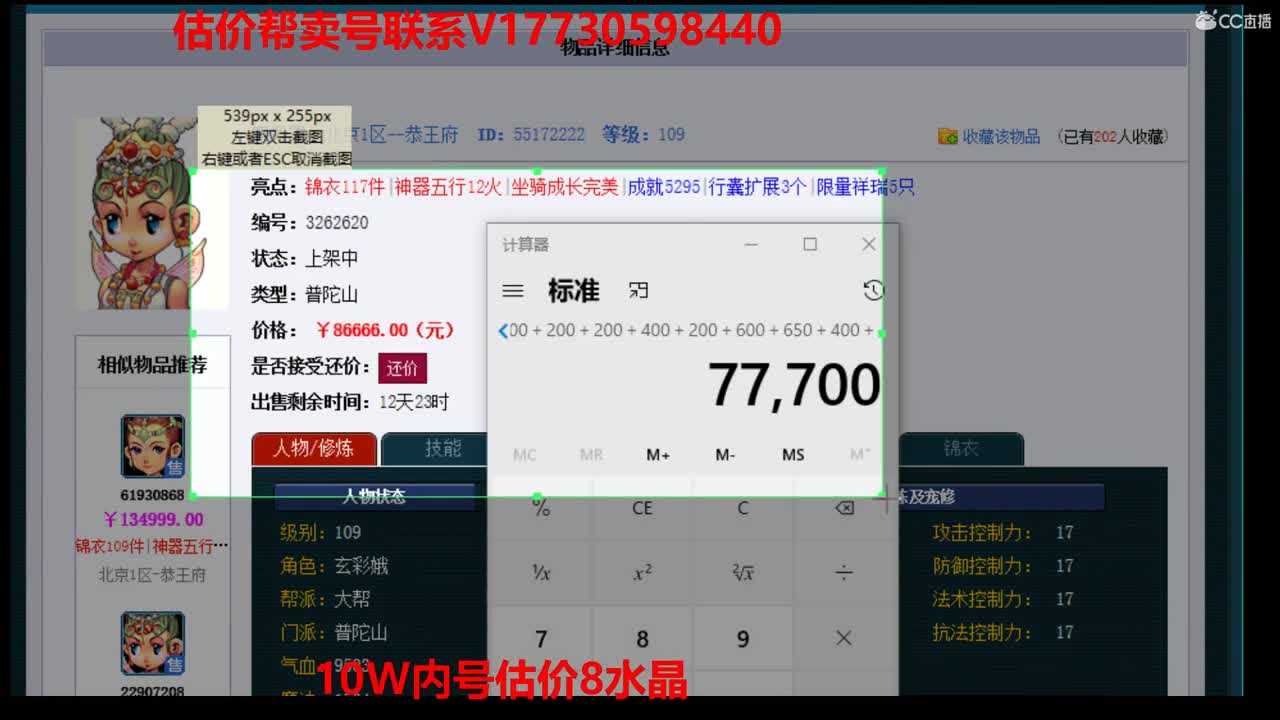The image size is (1280, 720).
Task: Click the M- memory subtract button
Action: (x=725, y=455)
